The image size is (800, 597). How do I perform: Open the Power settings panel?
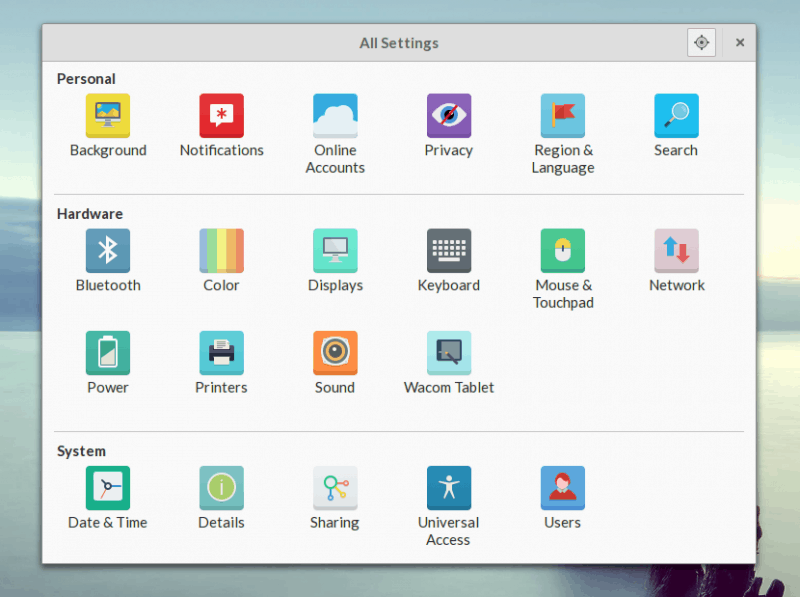108,353
